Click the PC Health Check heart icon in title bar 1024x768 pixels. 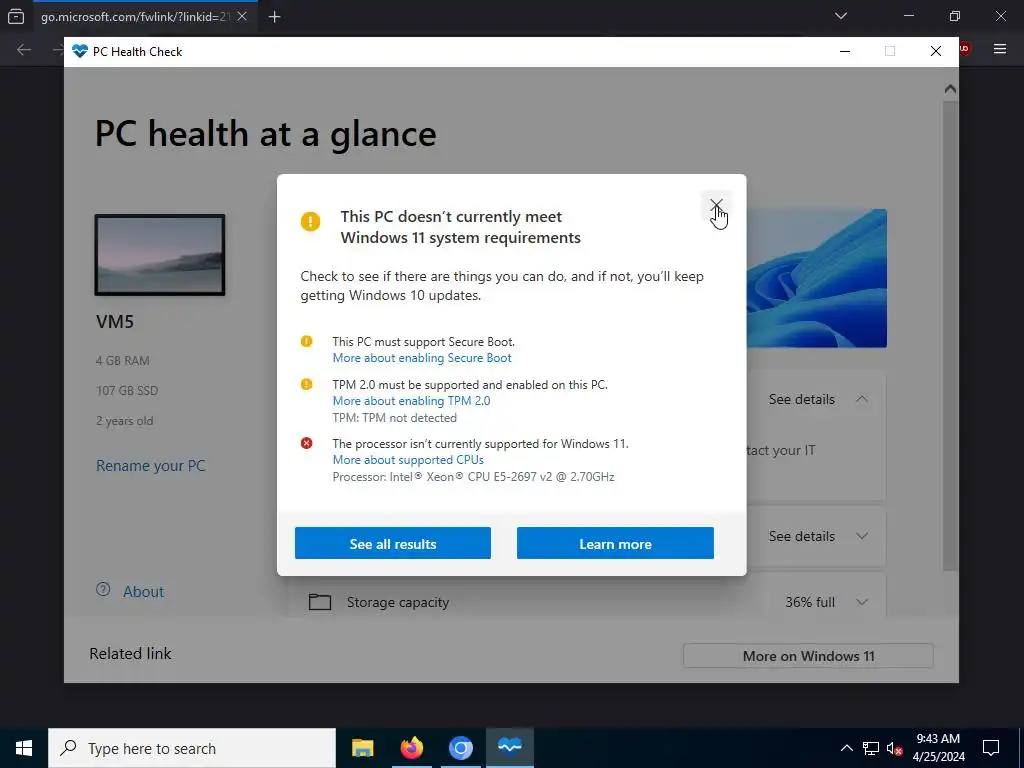tap(80, 52)
